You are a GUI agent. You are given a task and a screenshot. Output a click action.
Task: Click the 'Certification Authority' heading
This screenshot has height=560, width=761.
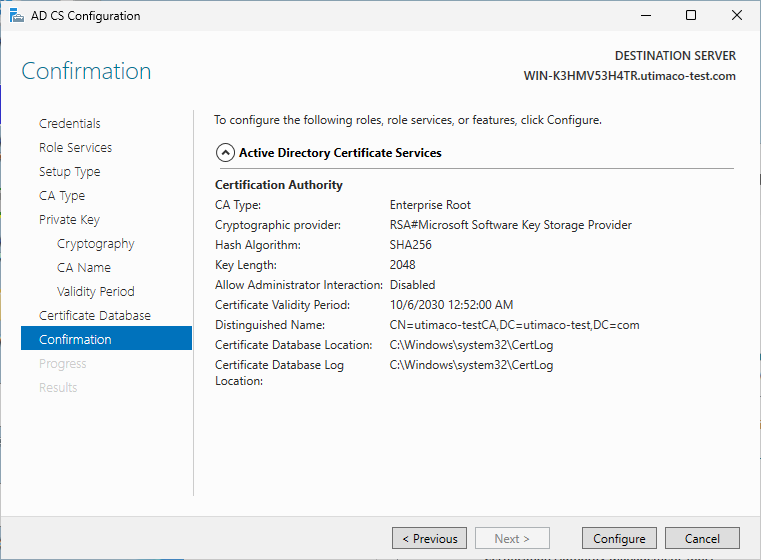279,185
